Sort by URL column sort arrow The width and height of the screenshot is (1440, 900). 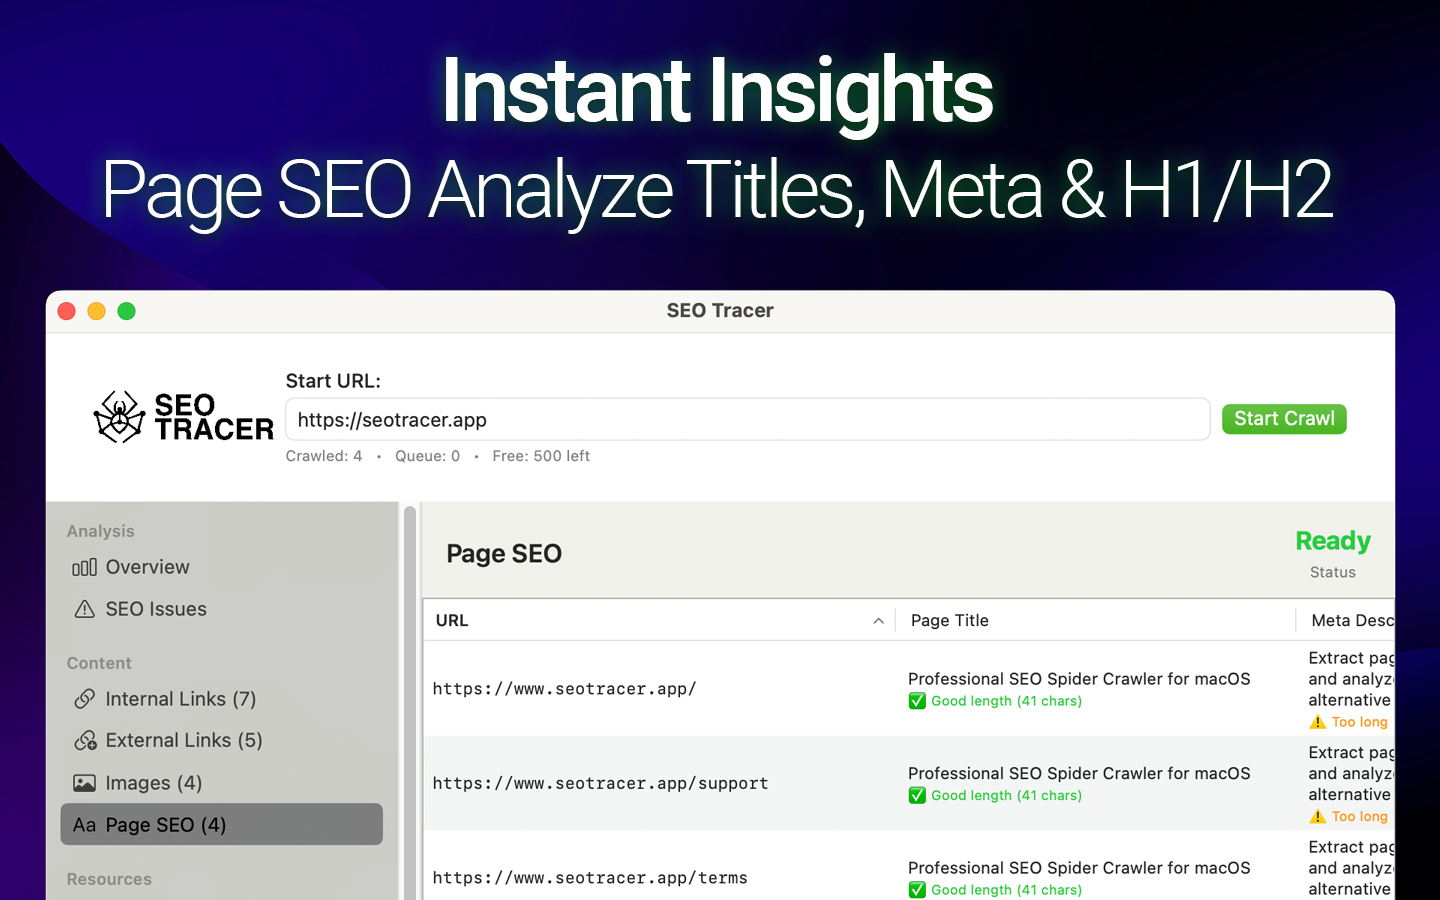pos(878,621)
